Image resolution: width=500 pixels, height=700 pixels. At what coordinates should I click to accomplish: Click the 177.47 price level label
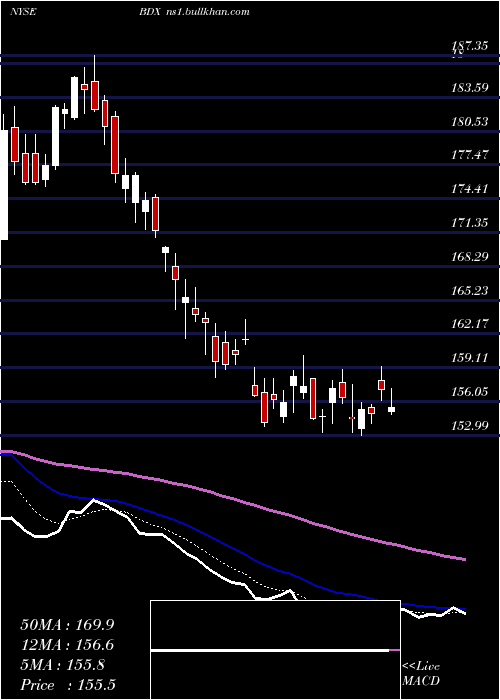[469, 155]
